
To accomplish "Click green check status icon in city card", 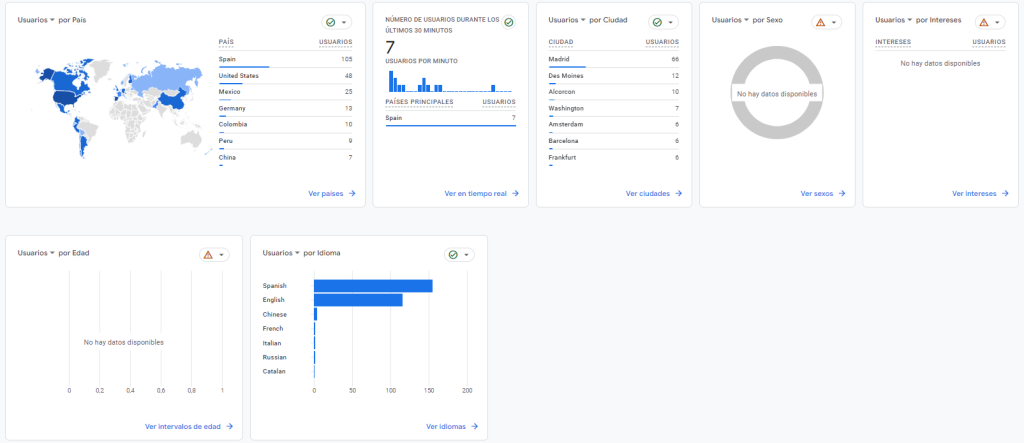I will click(657, 22).
